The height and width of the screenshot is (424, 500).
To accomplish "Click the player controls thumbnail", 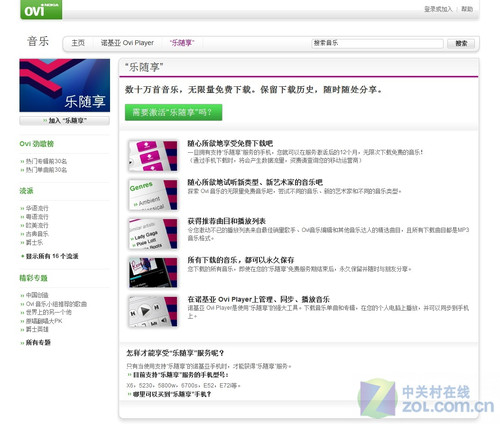I will click(153, 312).
